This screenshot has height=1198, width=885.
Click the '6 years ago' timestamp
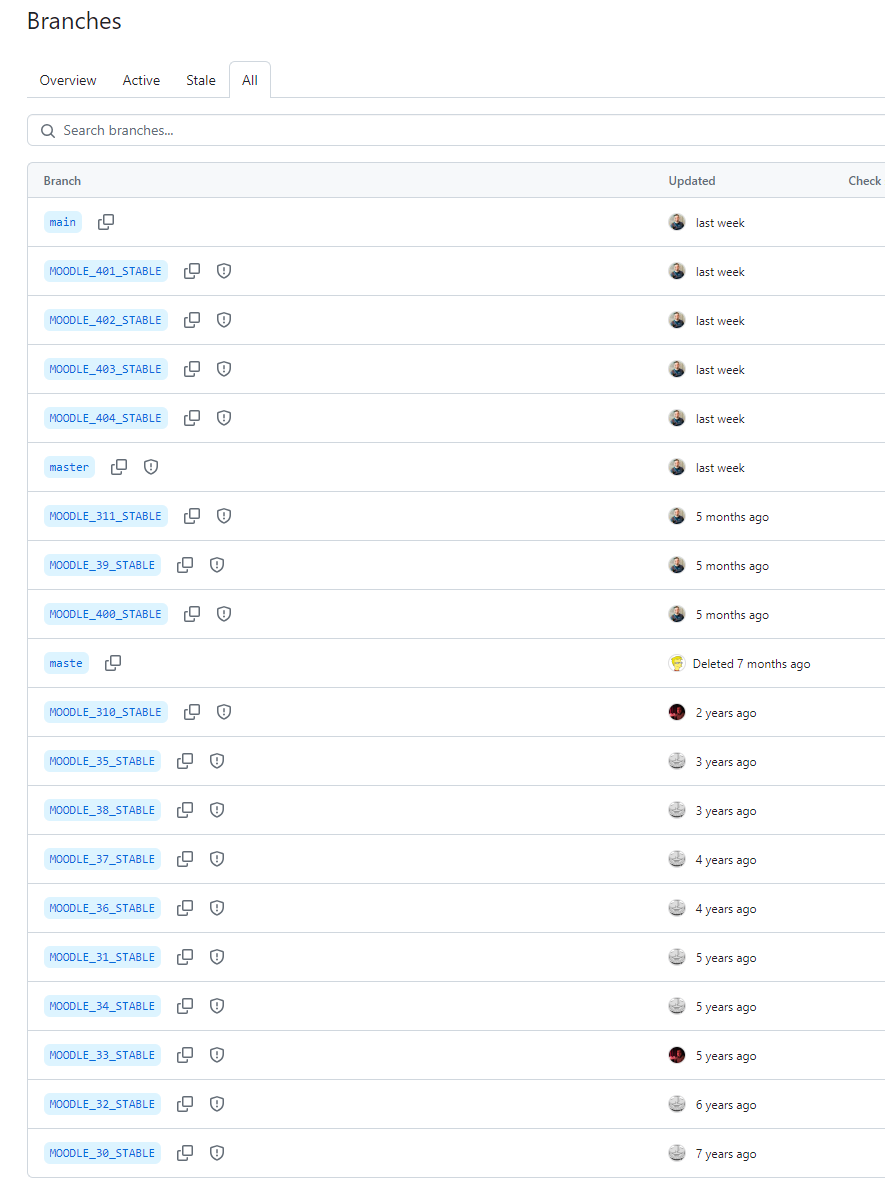[x=726, y=1105]
